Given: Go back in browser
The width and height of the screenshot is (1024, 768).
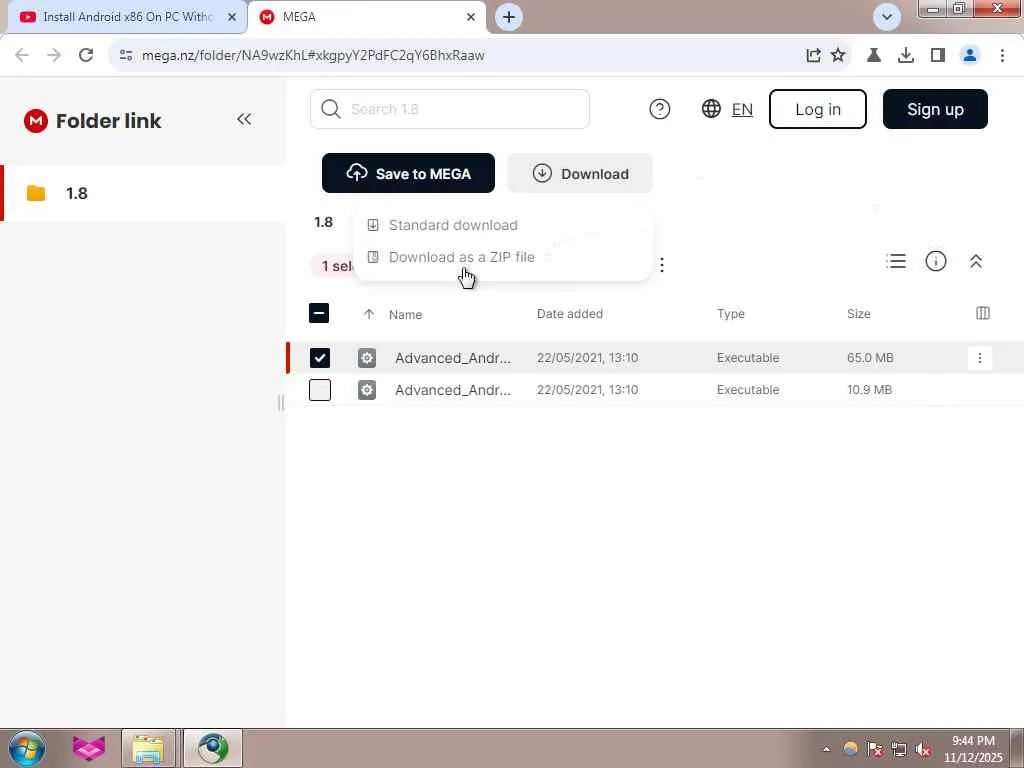Looking at the screenshot, I should (x=22, y=56).
